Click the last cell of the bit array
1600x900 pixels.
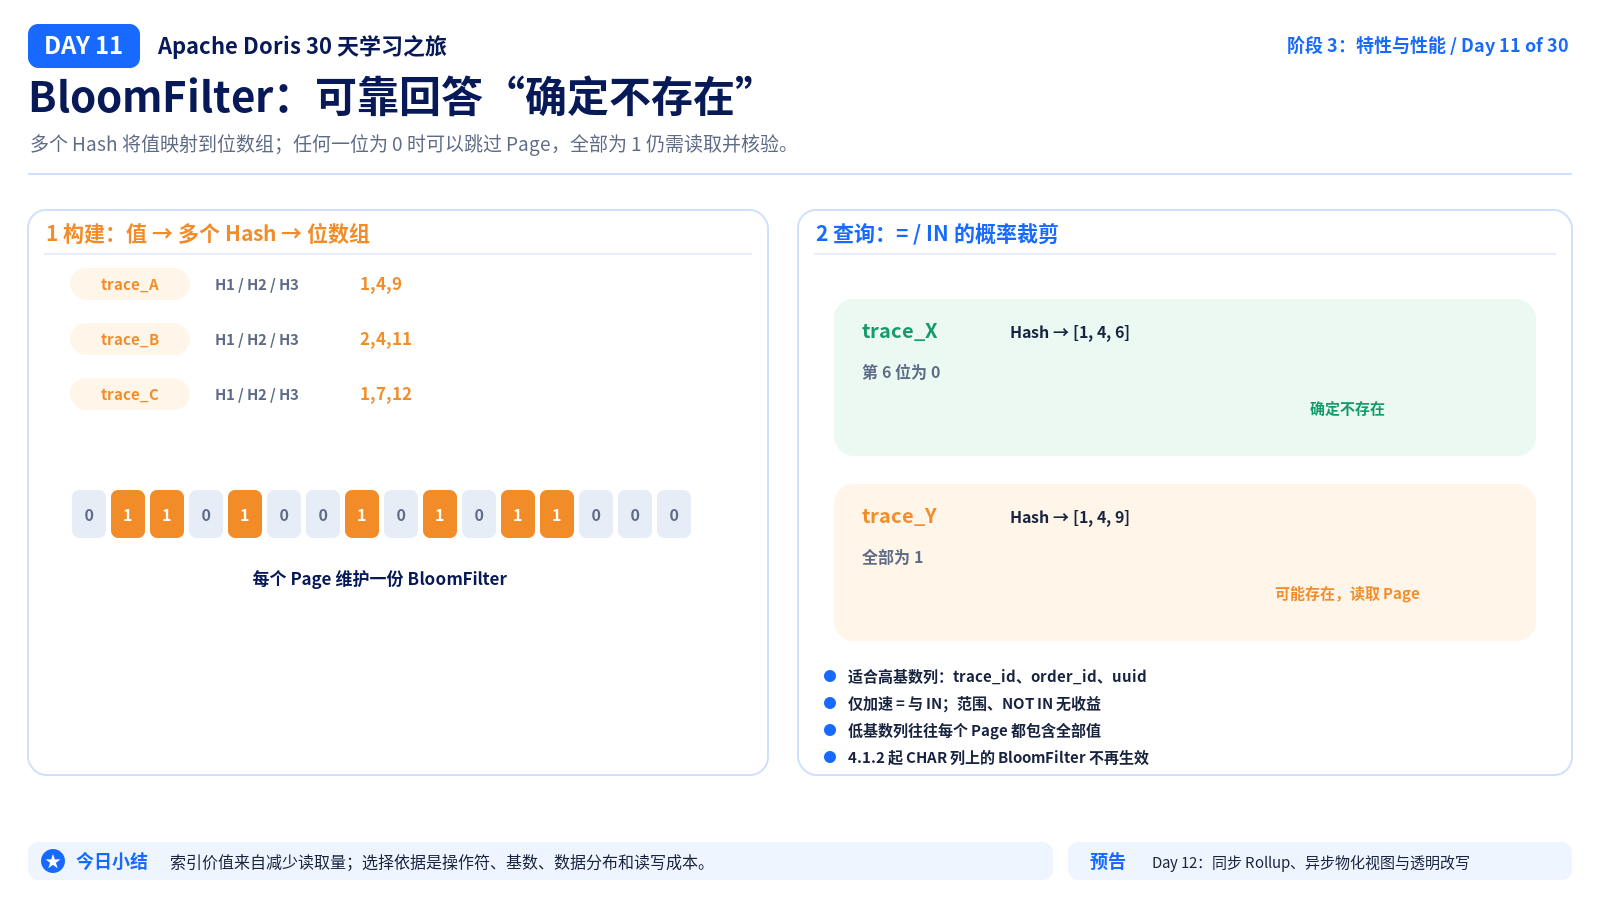click(674, 514)
